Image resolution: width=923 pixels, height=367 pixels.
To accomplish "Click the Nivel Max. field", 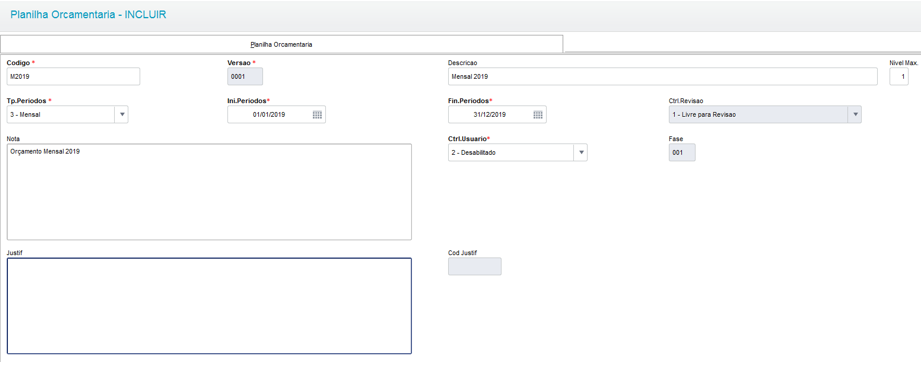I will coord(899,77).
